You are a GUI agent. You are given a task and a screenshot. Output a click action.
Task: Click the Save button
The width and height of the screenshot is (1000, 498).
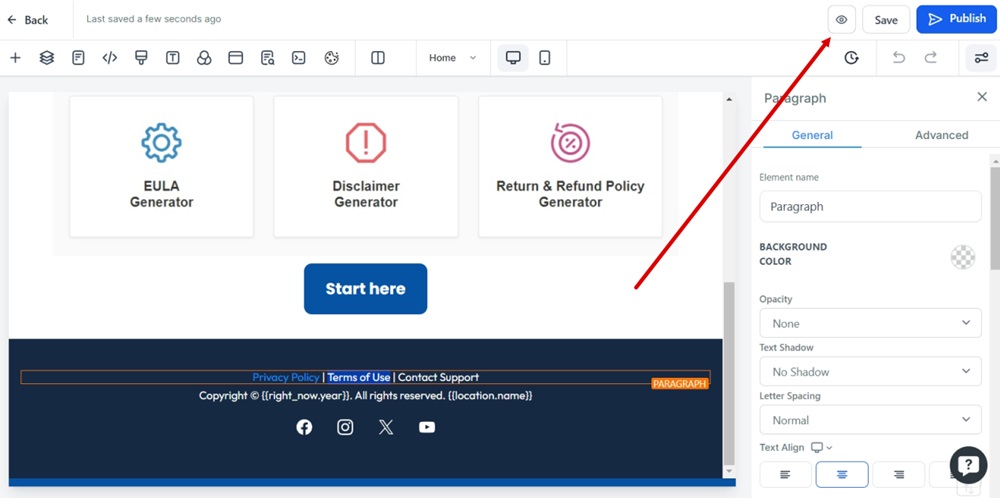886,20
